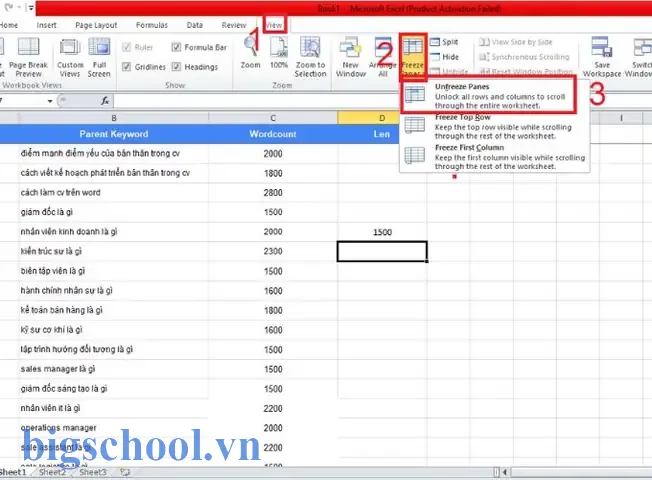Viewport: 652px width, 480px height.
Task: Switch to Sheet3 tab
Action: coord(93,472)
